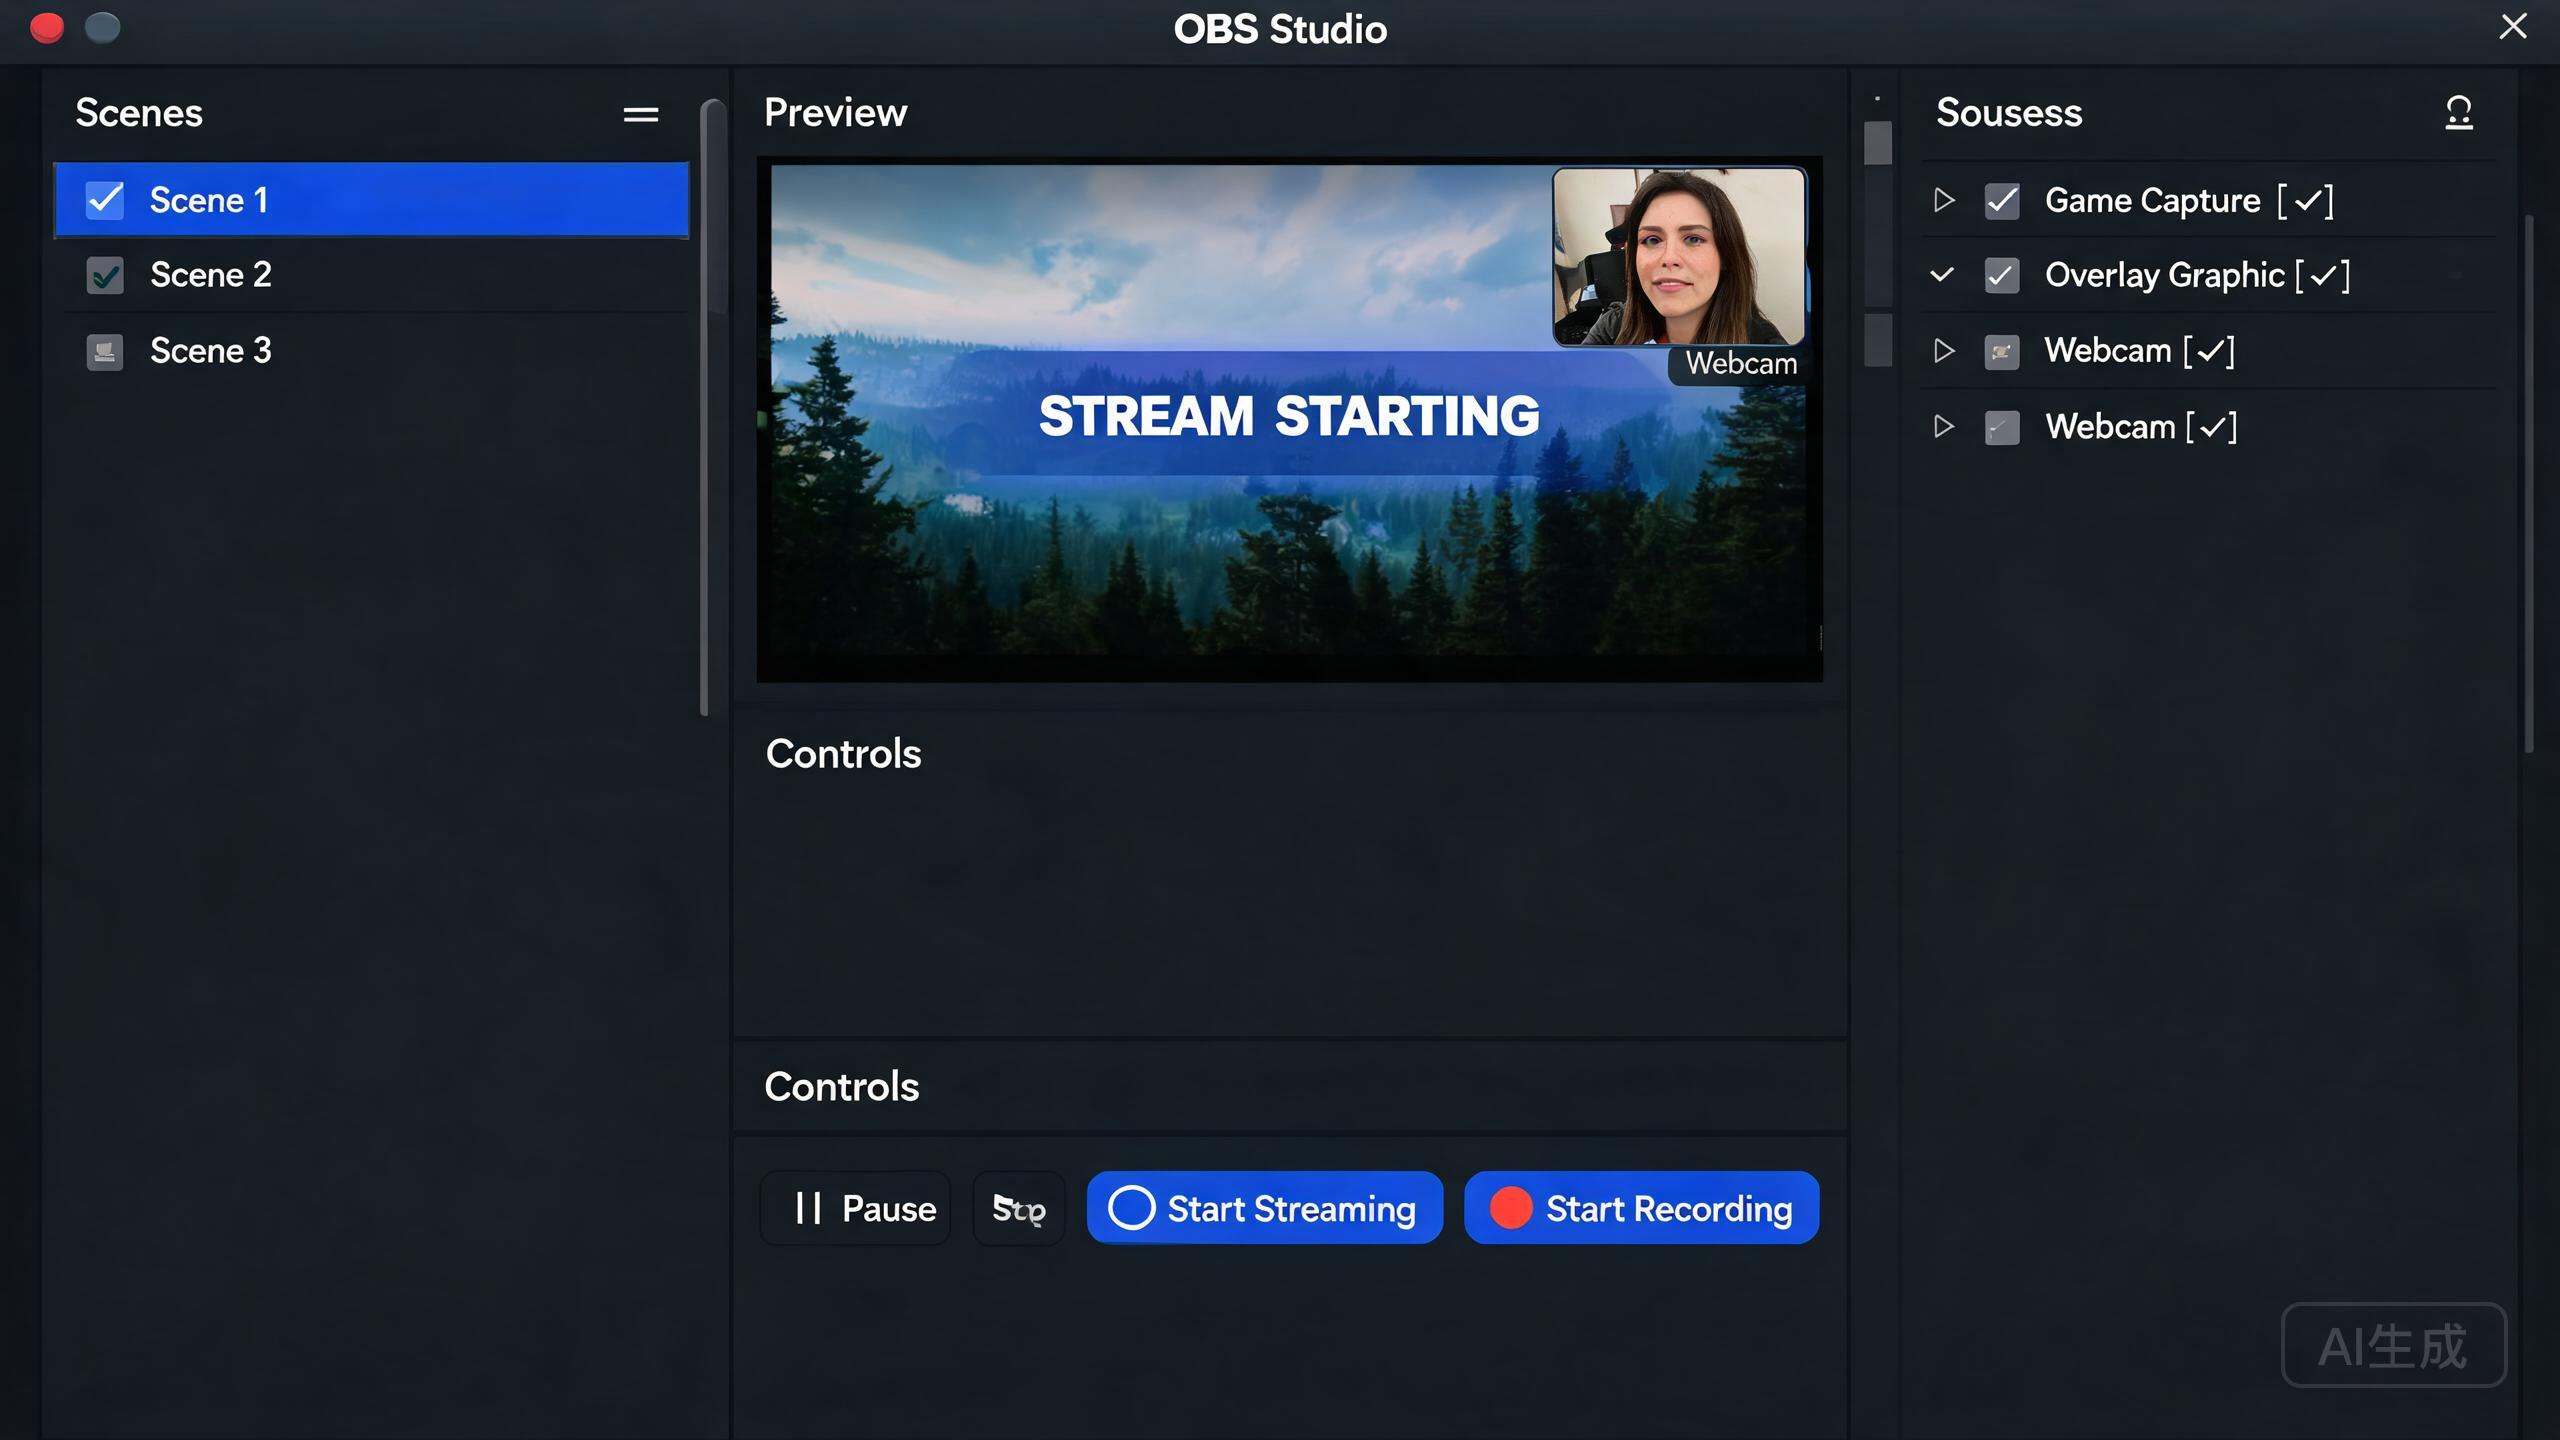Click the red record dot icon

pyautogui.click(x=1510, y=1208)
